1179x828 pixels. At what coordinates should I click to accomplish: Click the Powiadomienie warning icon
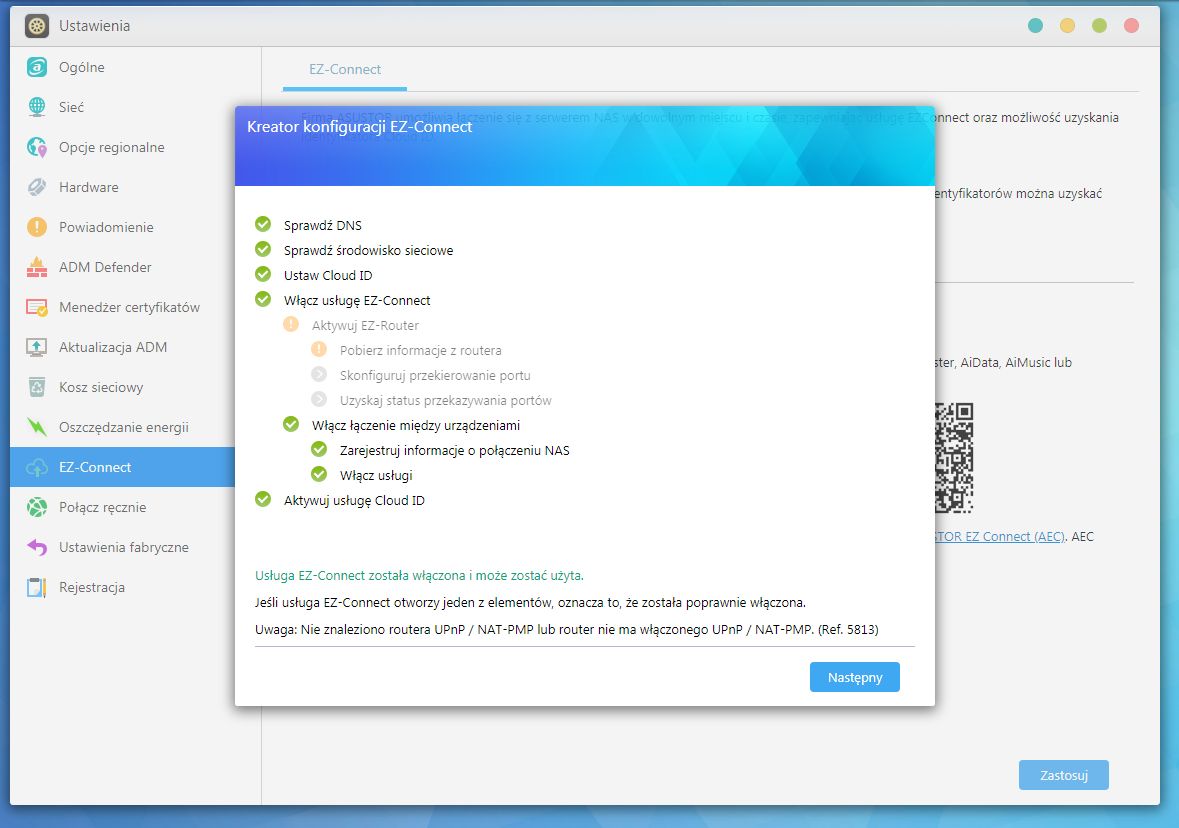click(x=37, y=226)
